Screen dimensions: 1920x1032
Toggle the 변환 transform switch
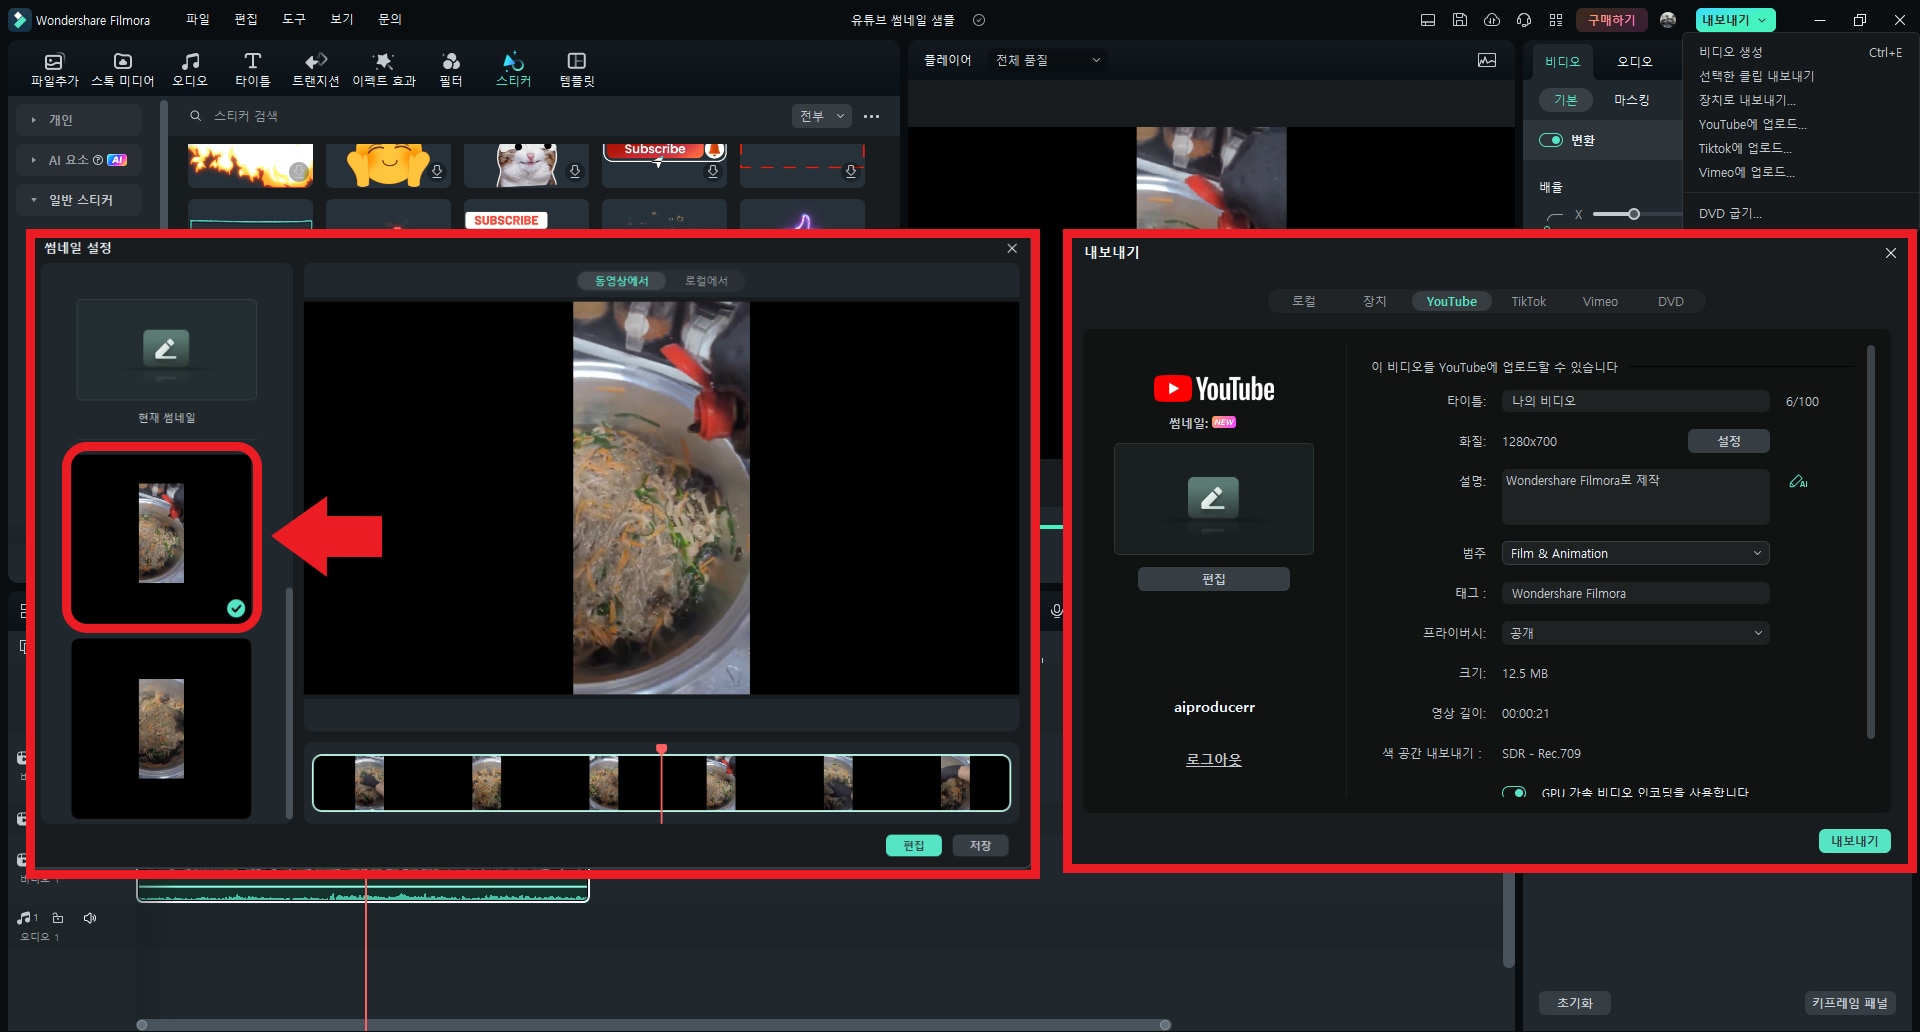click(x=1551, y=140)
